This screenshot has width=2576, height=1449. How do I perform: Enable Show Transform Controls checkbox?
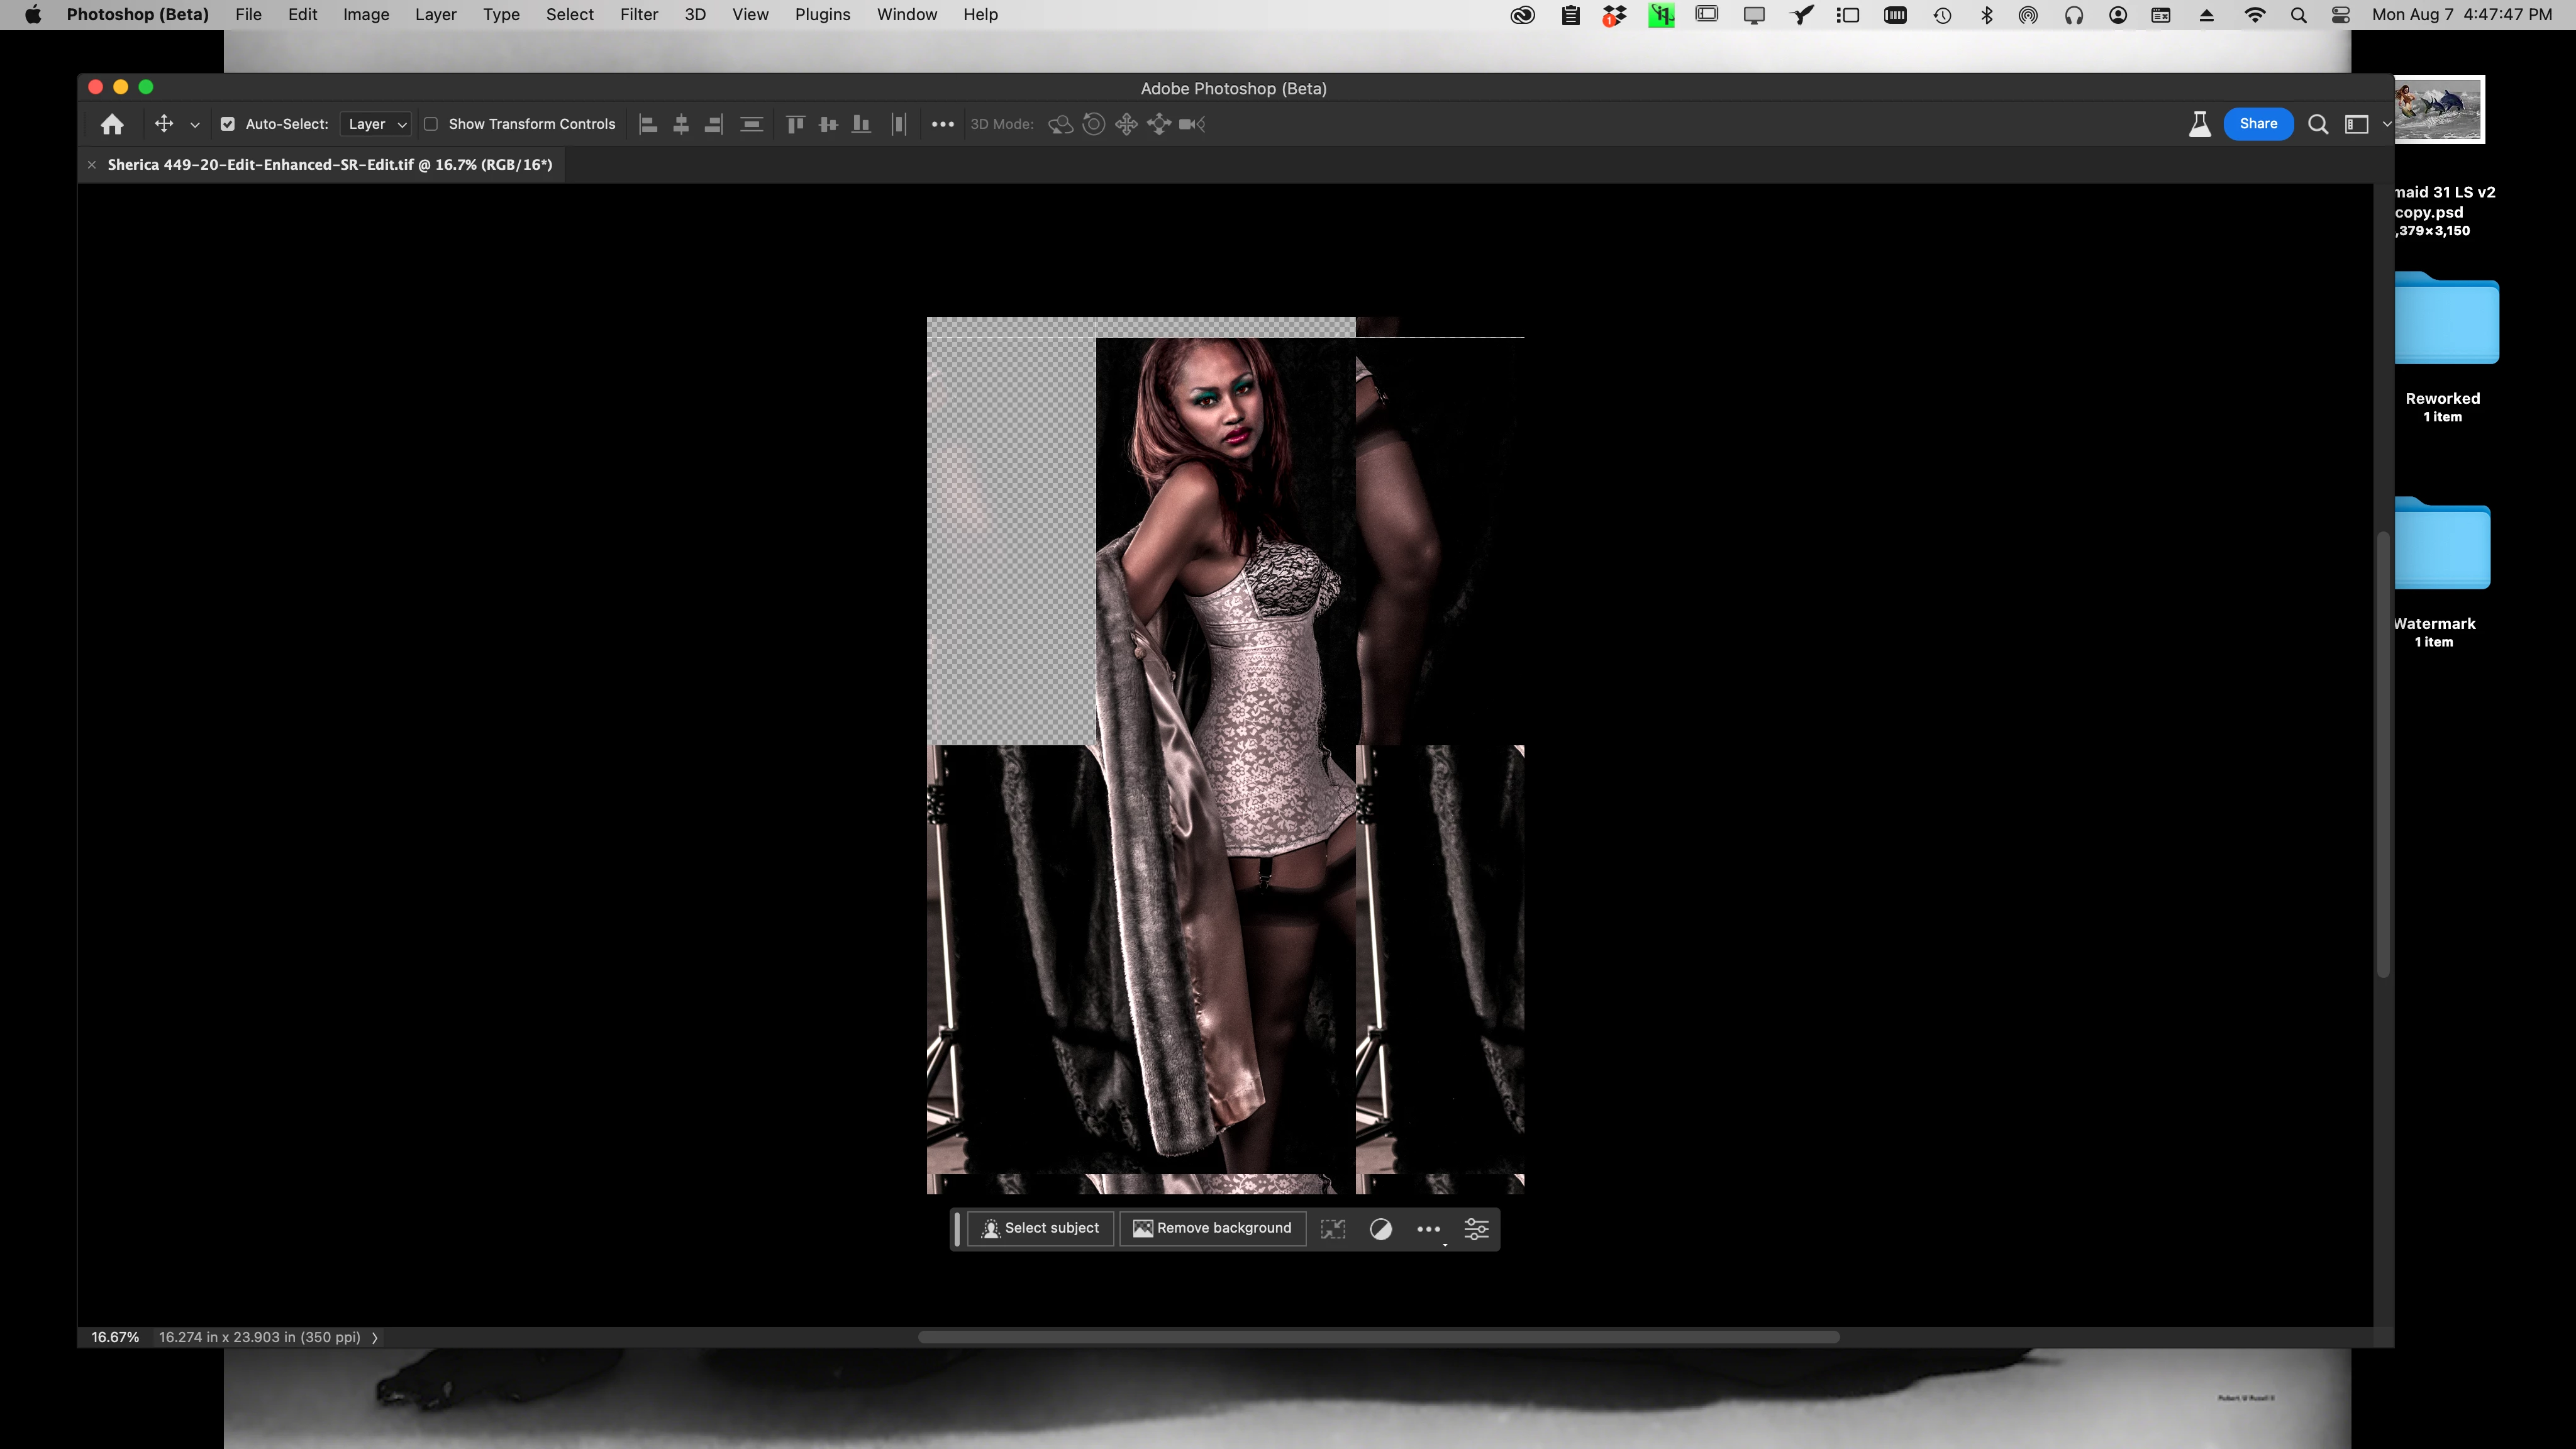pos(431,124)
